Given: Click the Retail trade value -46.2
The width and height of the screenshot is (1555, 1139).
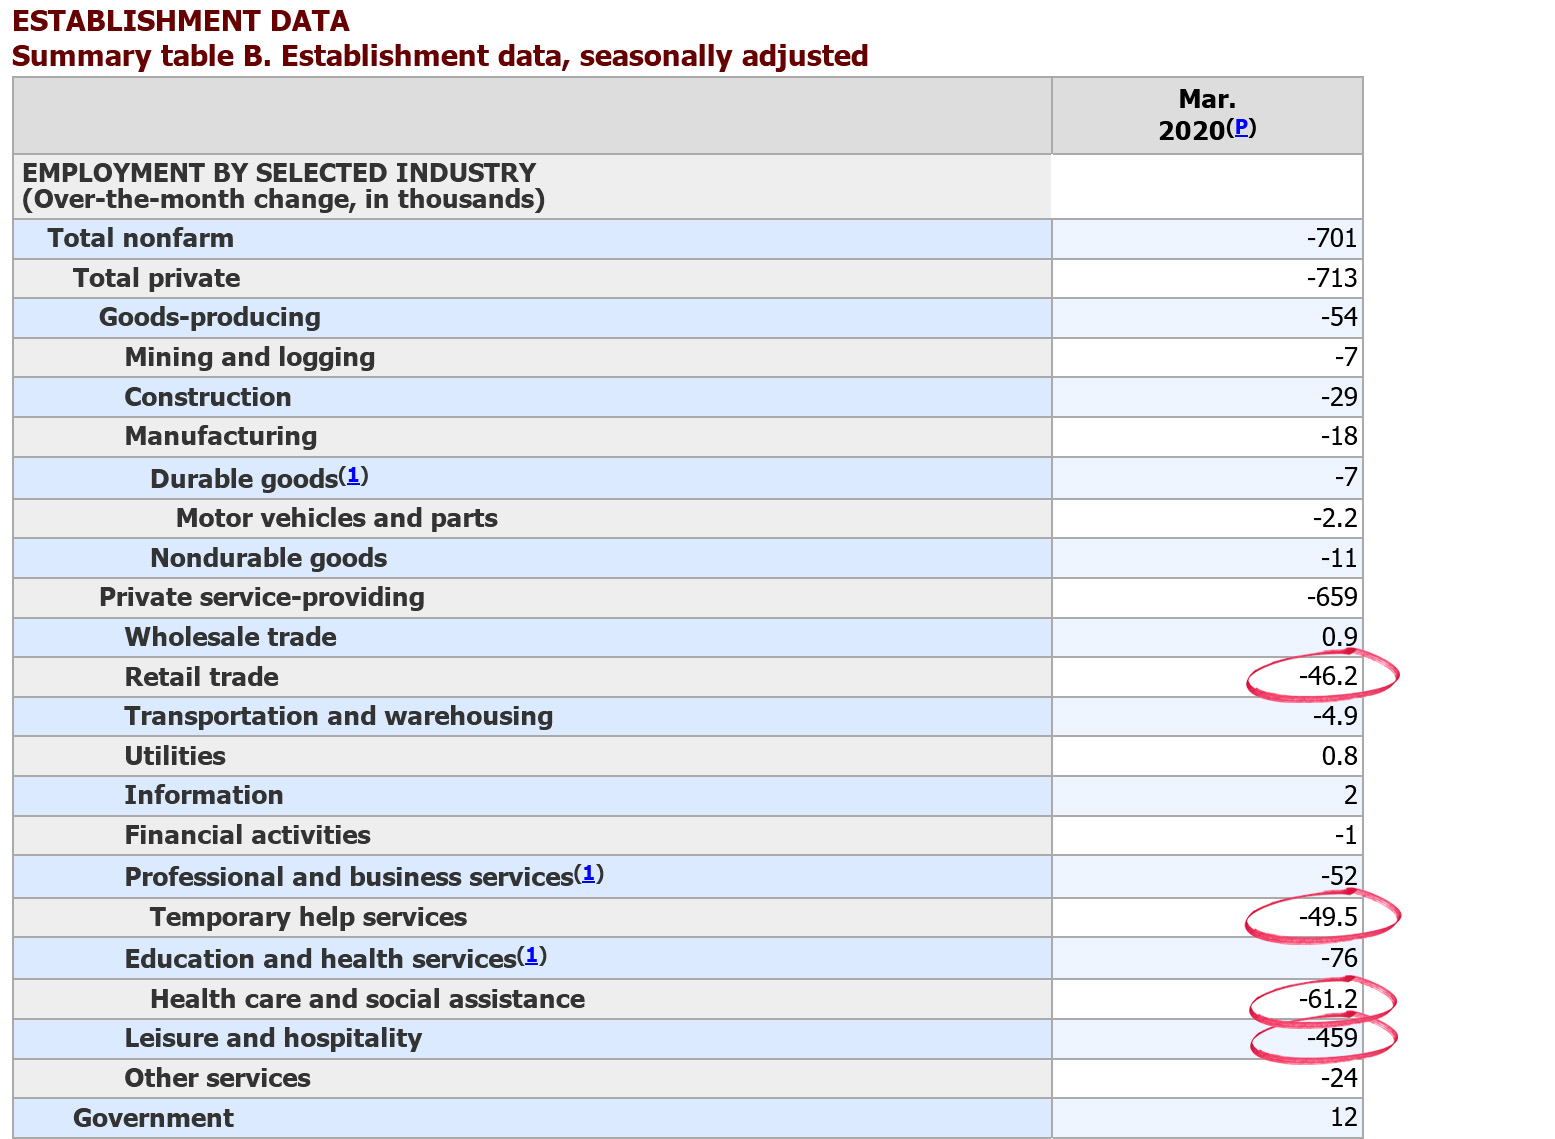Looking at the screenshot, I should click(1328, 677).
